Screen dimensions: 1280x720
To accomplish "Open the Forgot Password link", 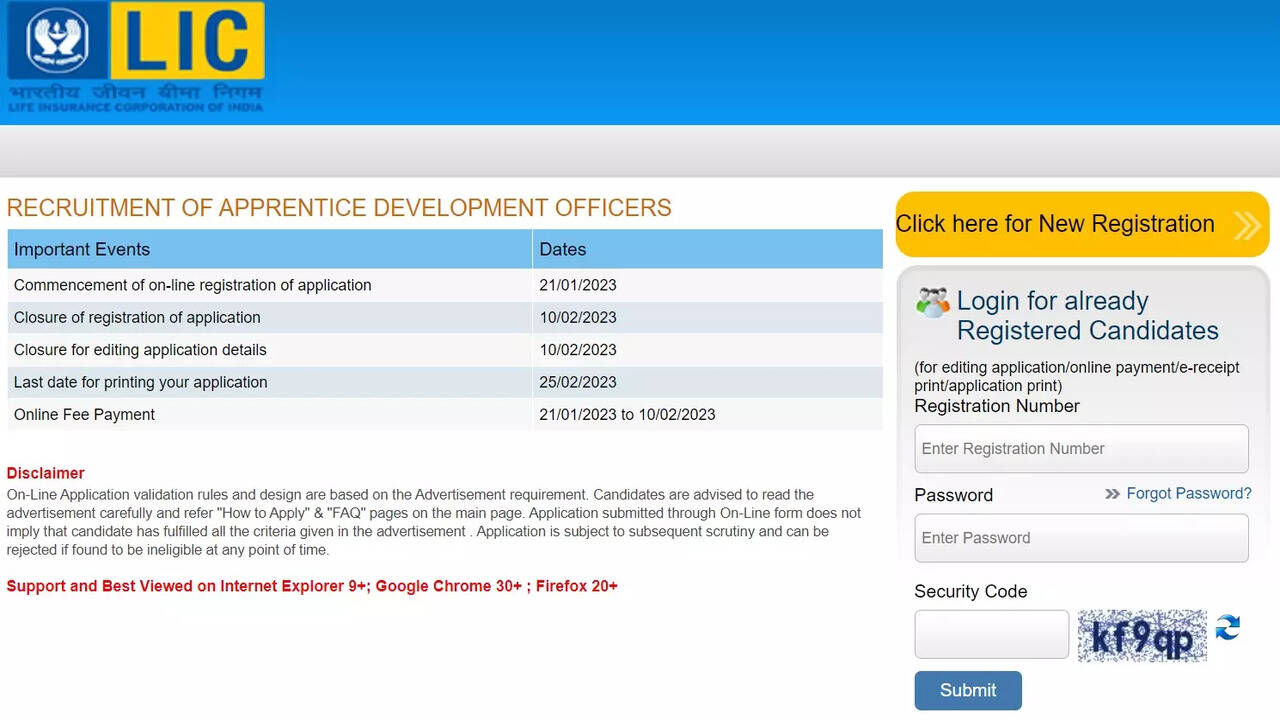I will point(1189,493).
